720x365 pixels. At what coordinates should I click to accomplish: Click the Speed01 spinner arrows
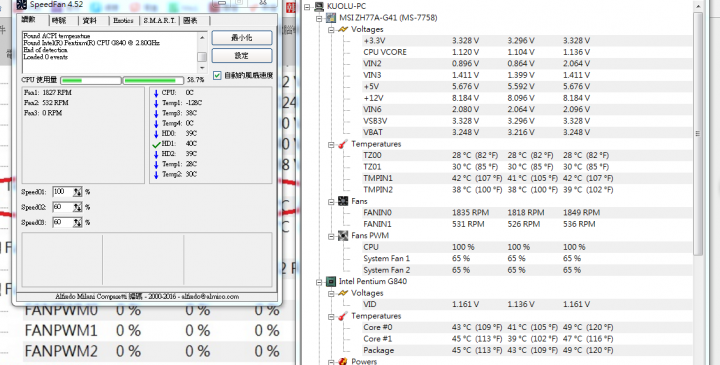pos(78,192)
